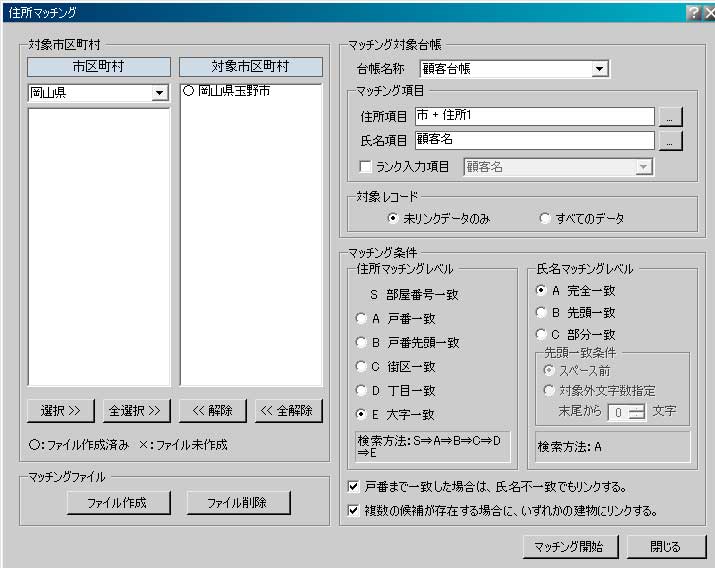
Task: Start matching with マッチング開始 button
Action: click(570, 547)
